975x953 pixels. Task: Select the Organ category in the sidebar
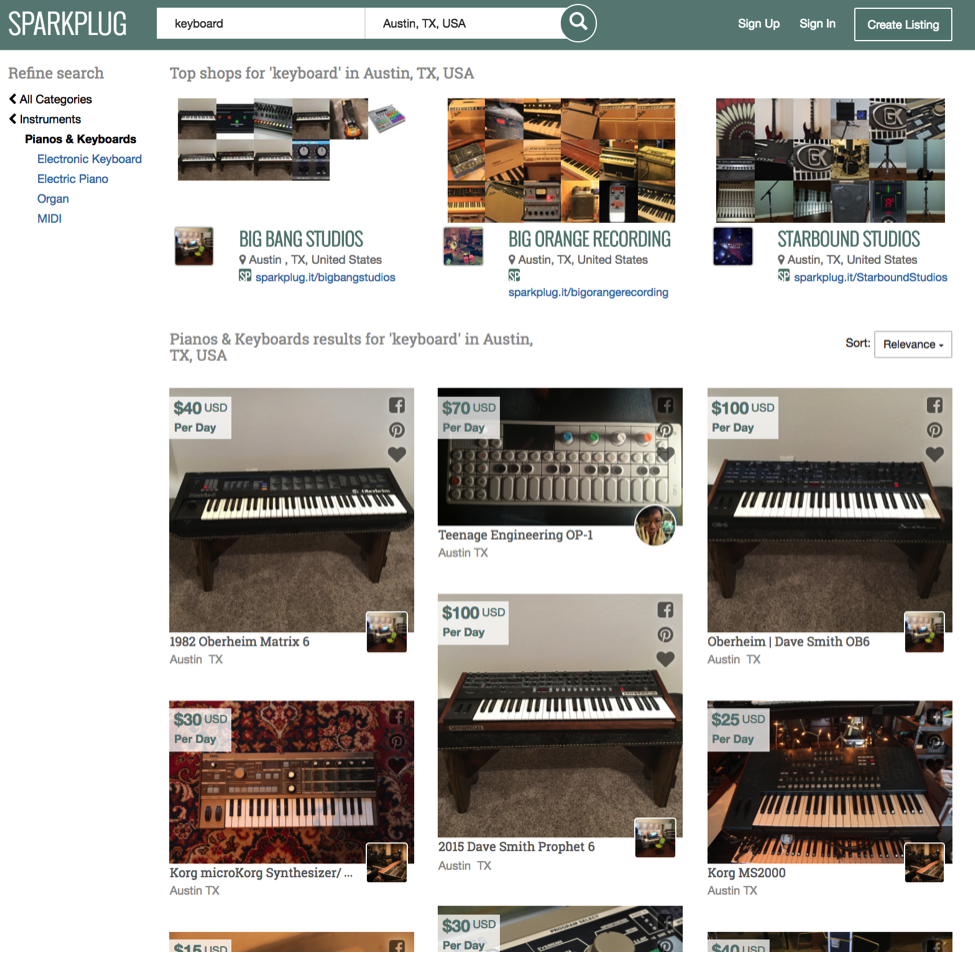pos(52,198)
